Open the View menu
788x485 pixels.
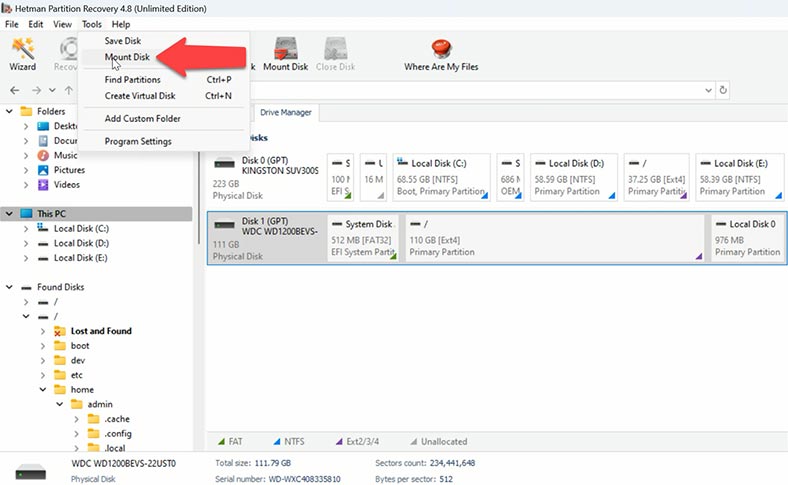click(62, 24)
